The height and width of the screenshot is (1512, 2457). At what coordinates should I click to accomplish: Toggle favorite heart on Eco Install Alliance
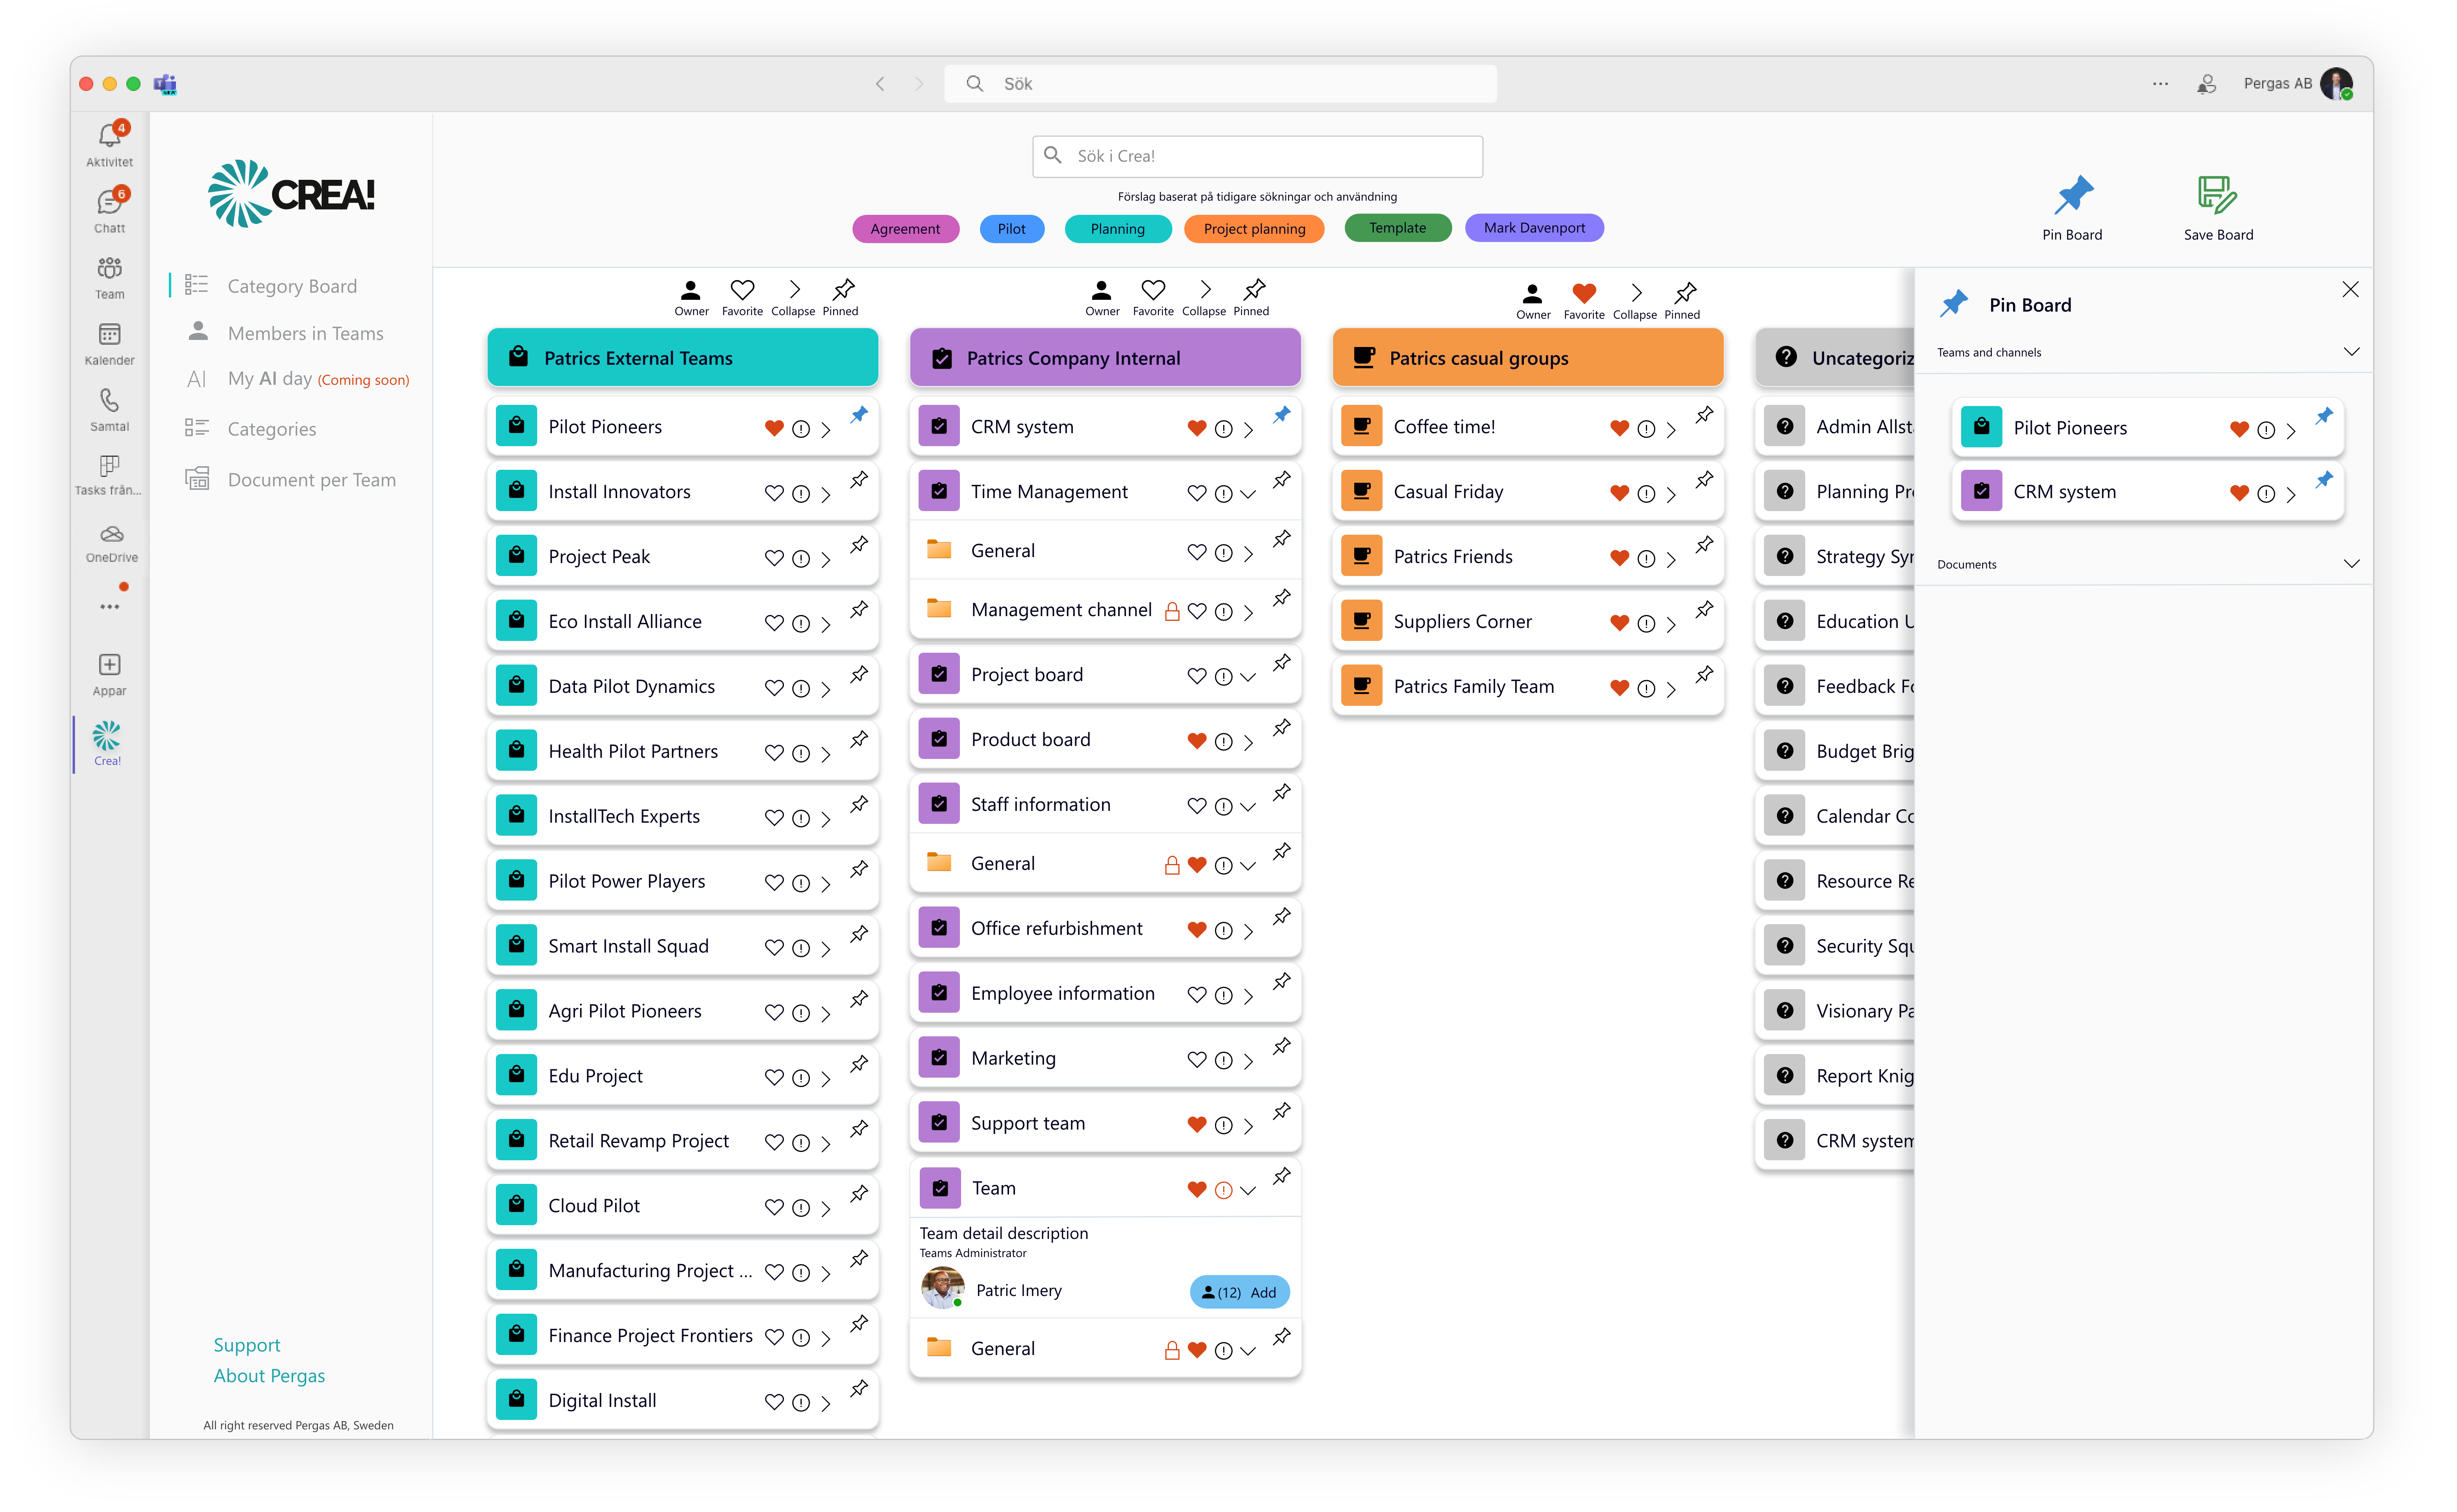tap(774, 624)
